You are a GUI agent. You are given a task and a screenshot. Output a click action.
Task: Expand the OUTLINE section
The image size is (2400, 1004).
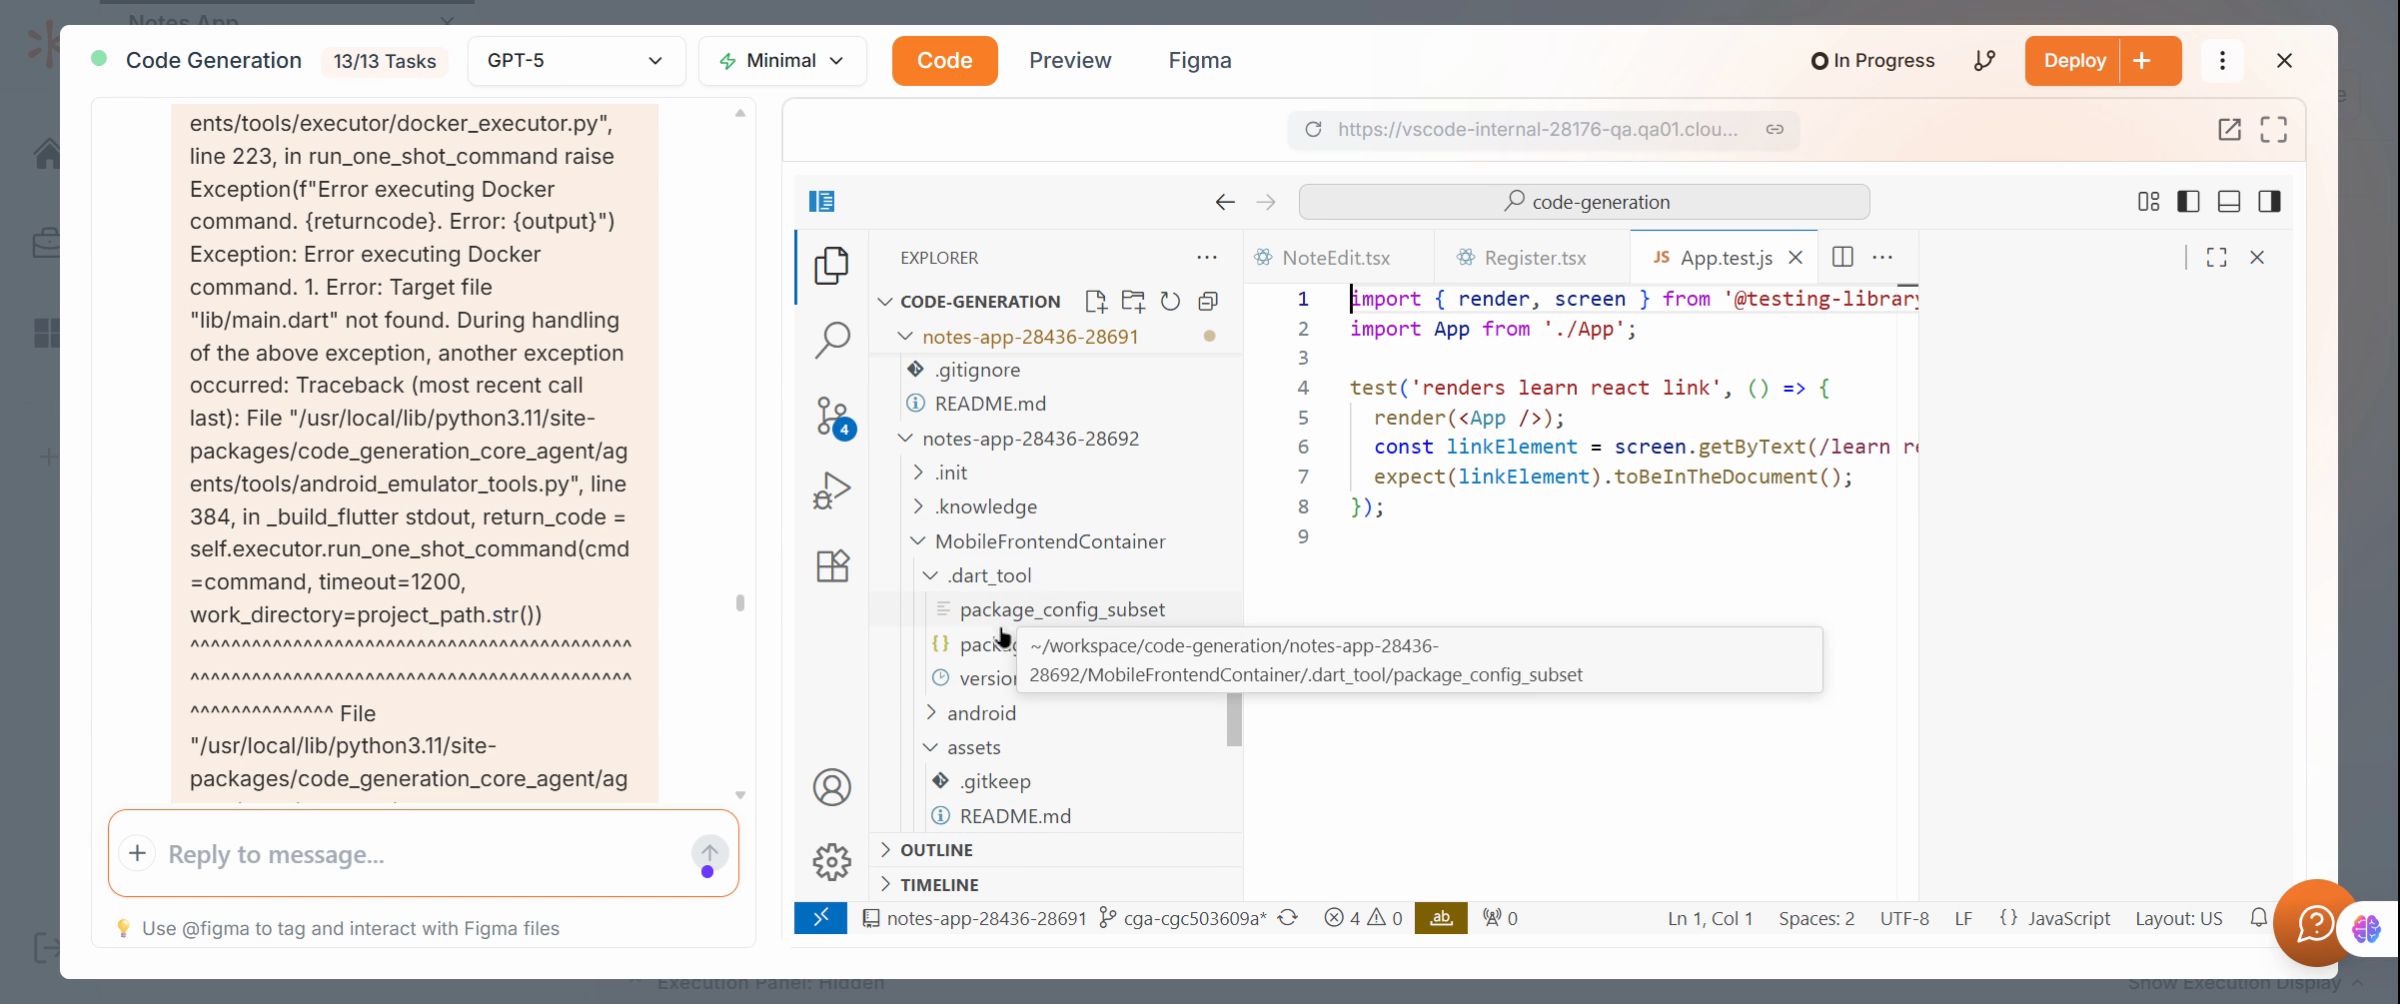pos(1056,850)
